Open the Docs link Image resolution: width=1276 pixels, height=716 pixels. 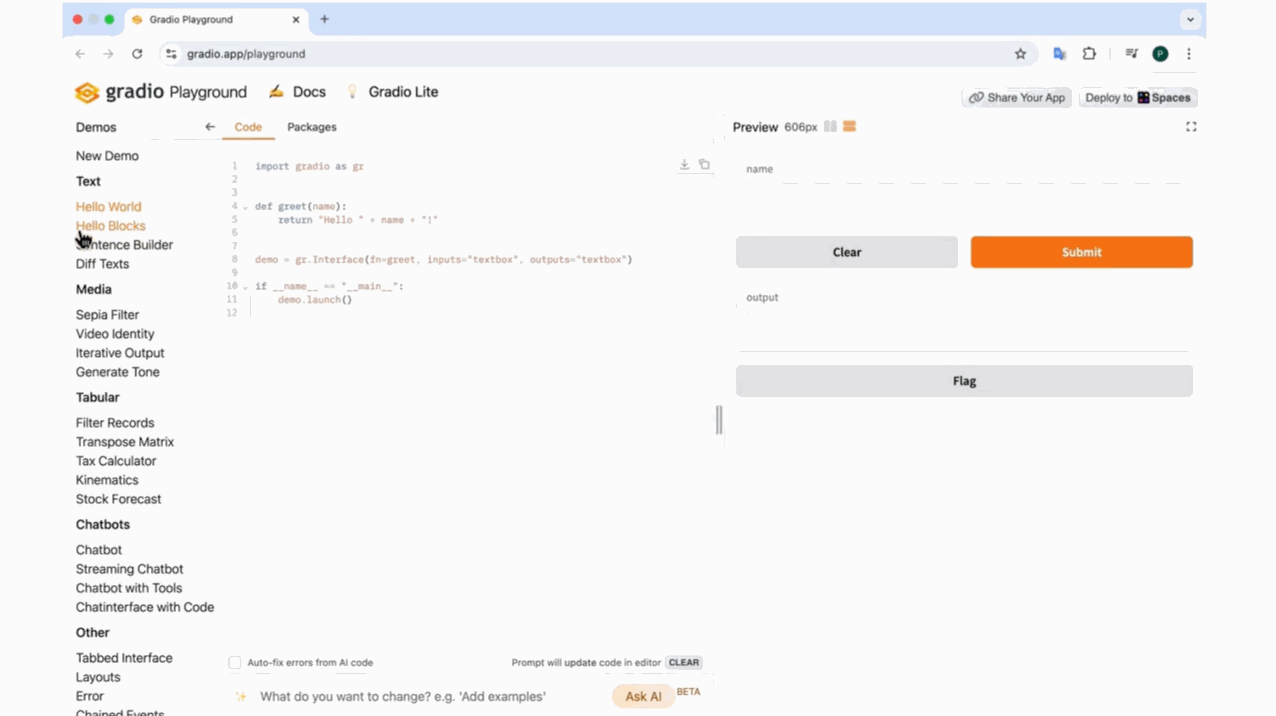tap(309, 92)
